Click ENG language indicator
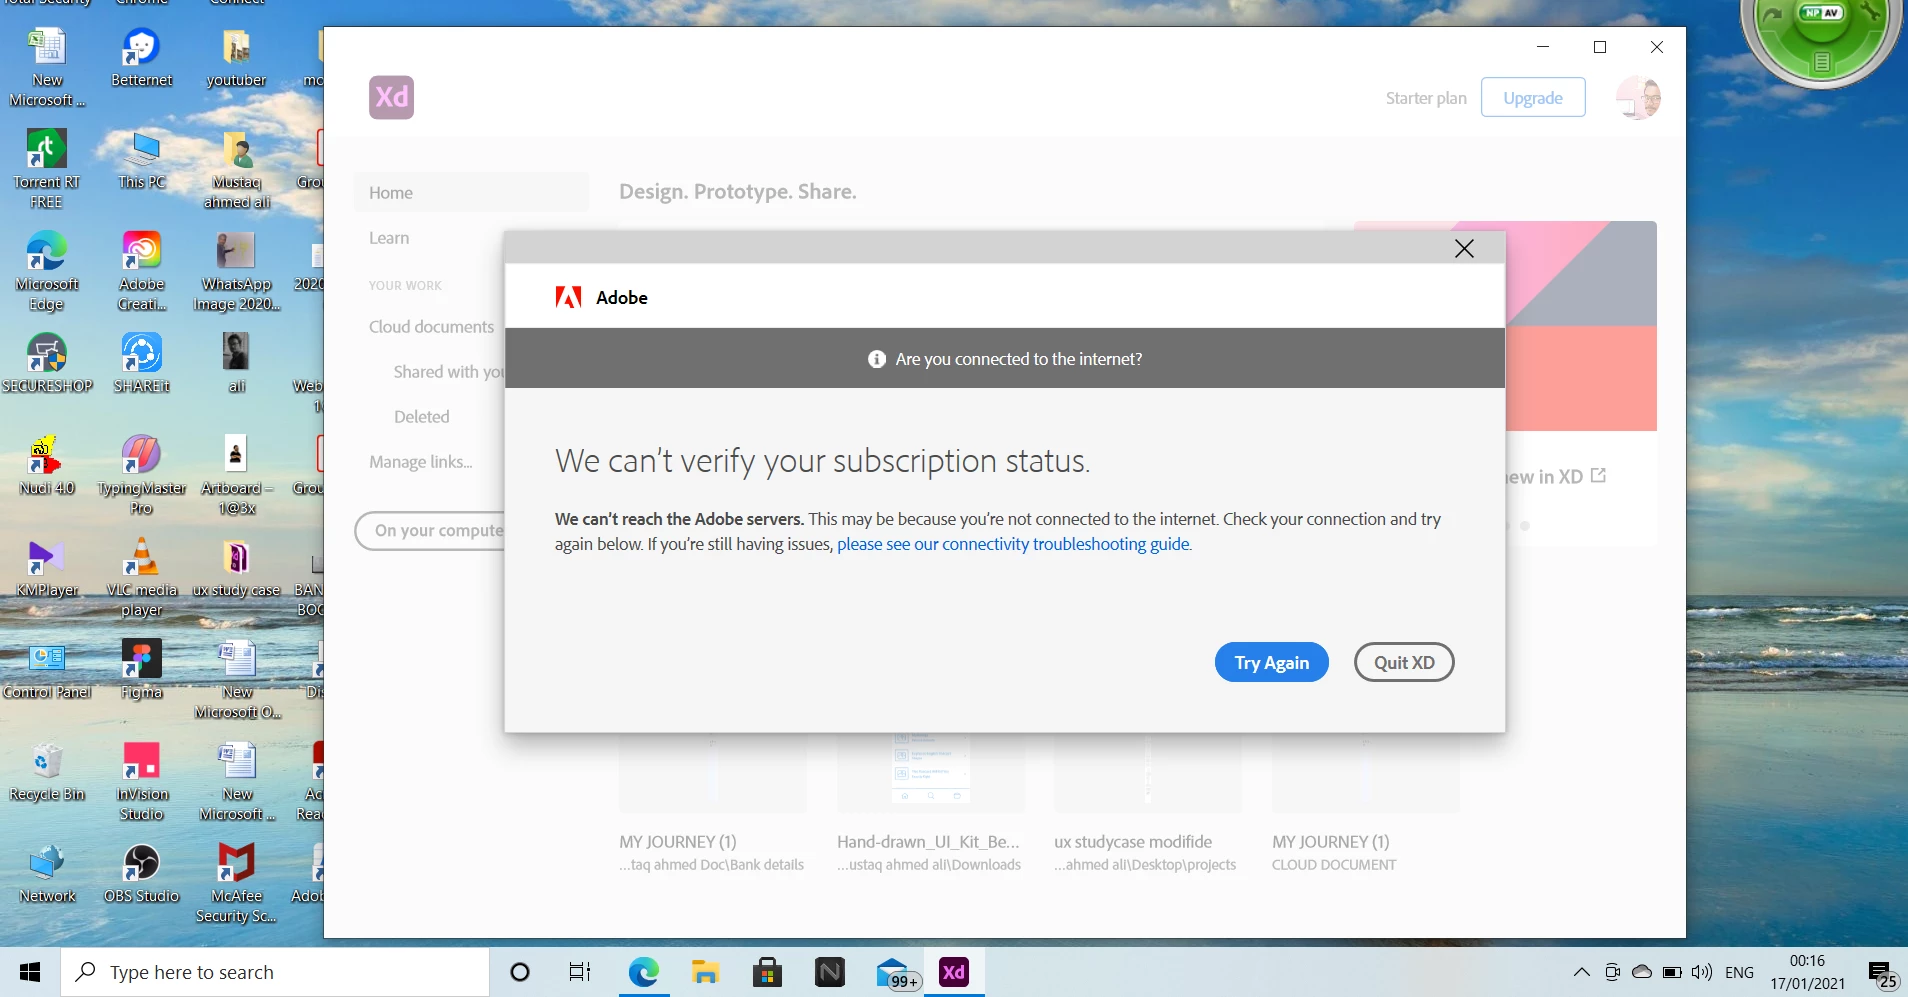 point(1739,972)
